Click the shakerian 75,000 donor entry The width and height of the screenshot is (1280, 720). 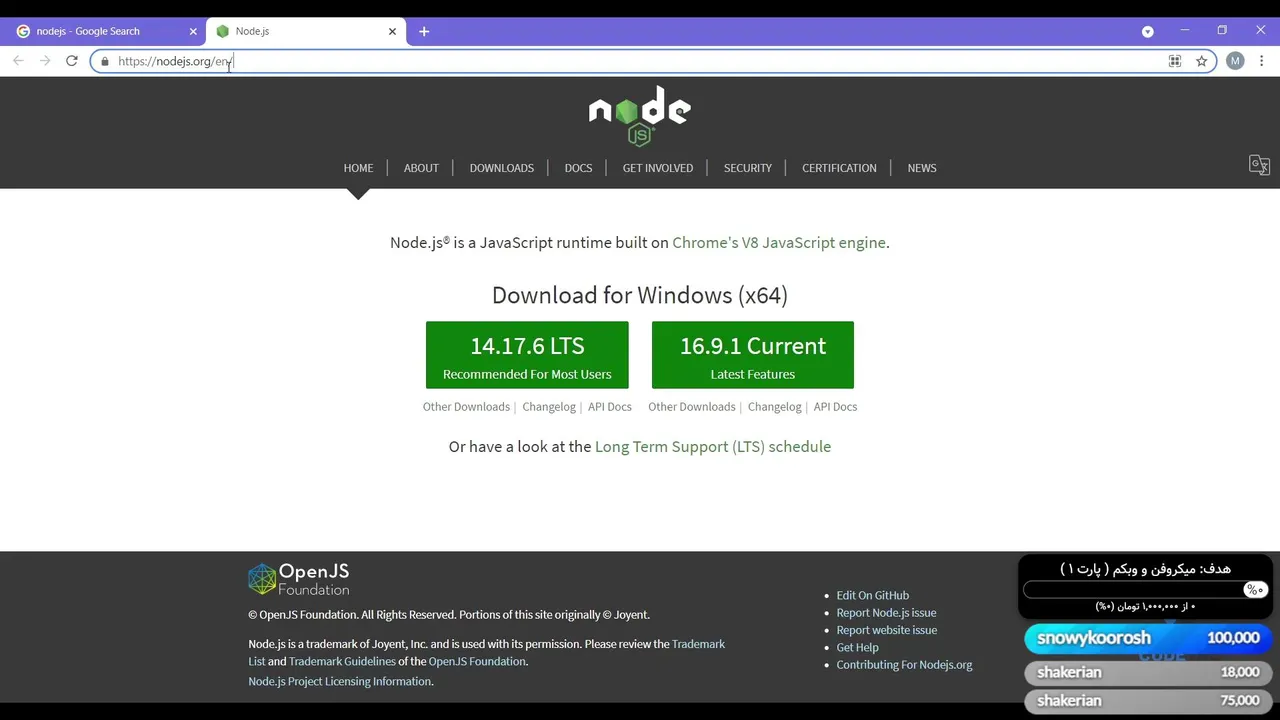(x=1148, y=701)
